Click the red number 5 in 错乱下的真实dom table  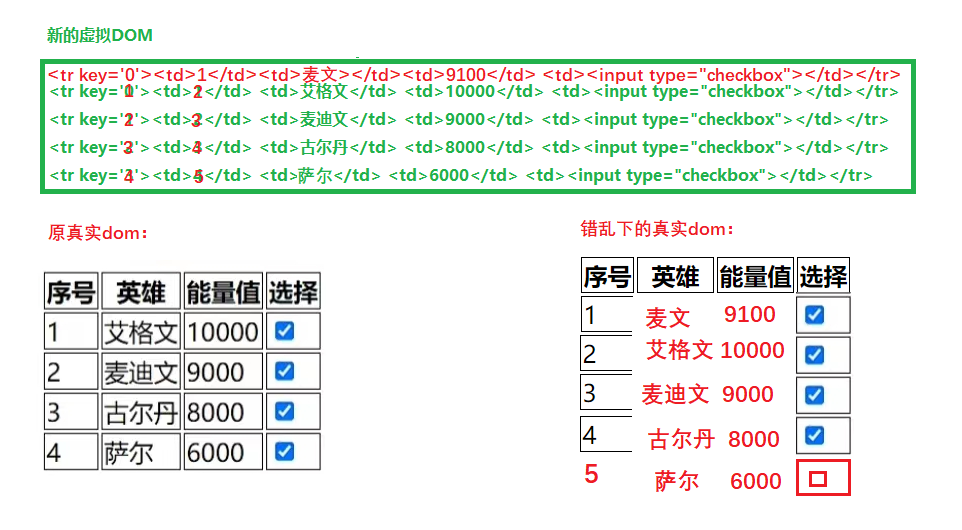[591, 474]
